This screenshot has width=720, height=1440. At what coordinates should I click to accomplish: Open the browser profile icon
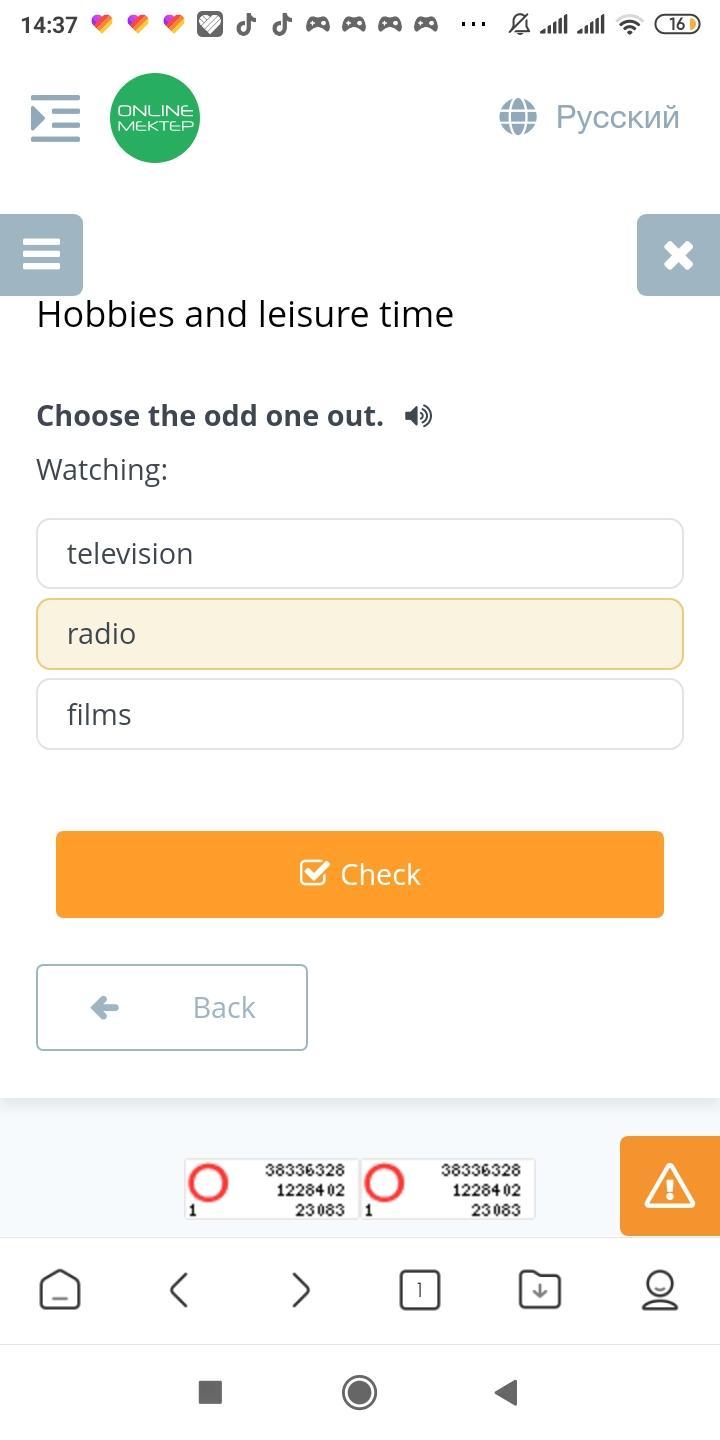(660, 1290)
